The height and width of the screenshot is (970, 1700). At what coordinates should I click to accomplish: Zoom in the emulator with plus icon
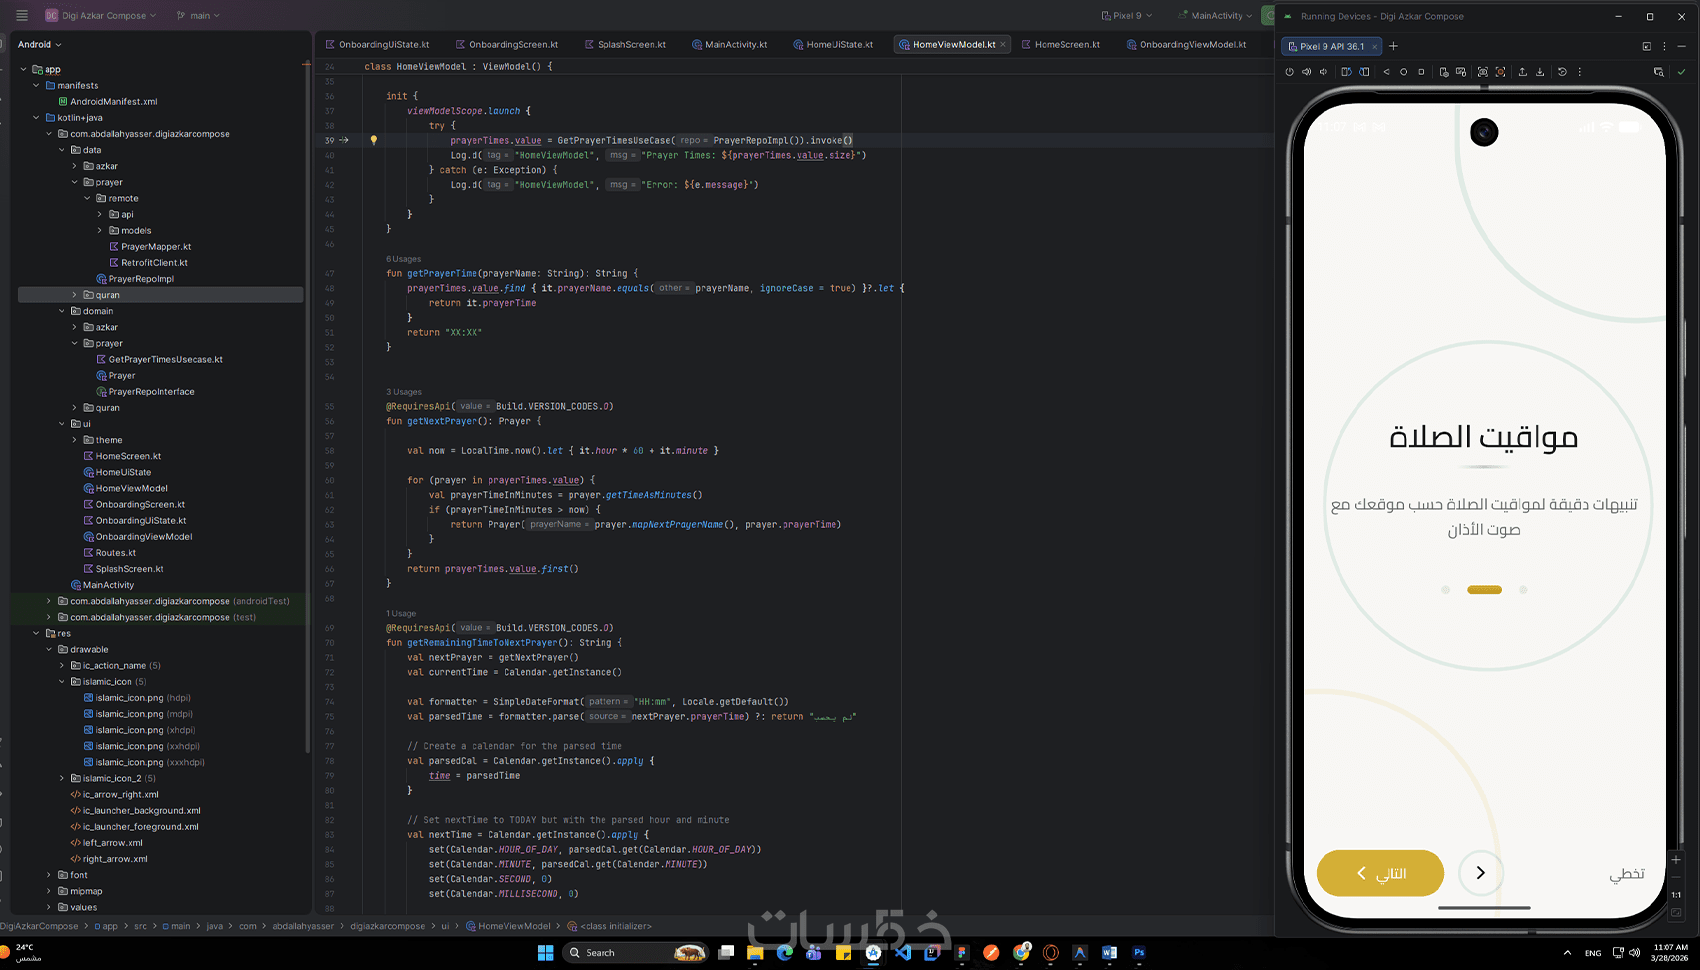[x=1676, y=860]
